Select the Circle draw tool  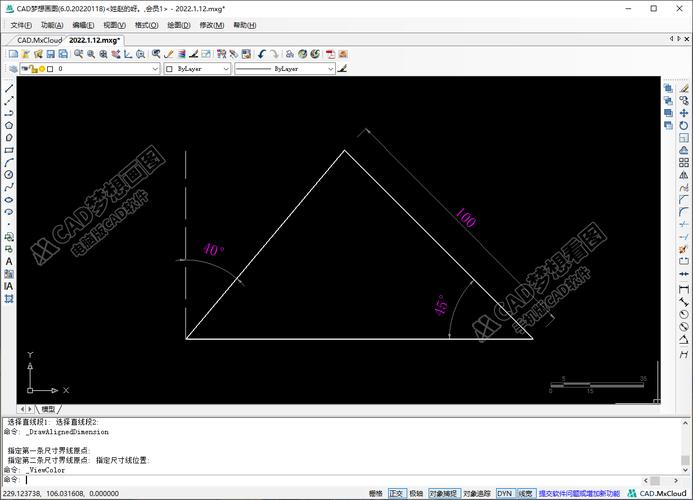pos(9,174)
